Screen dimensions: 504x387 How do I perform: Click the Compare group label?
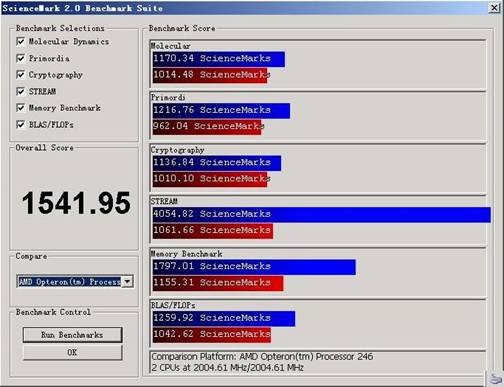pyautogui.click(x=31, y=256)
